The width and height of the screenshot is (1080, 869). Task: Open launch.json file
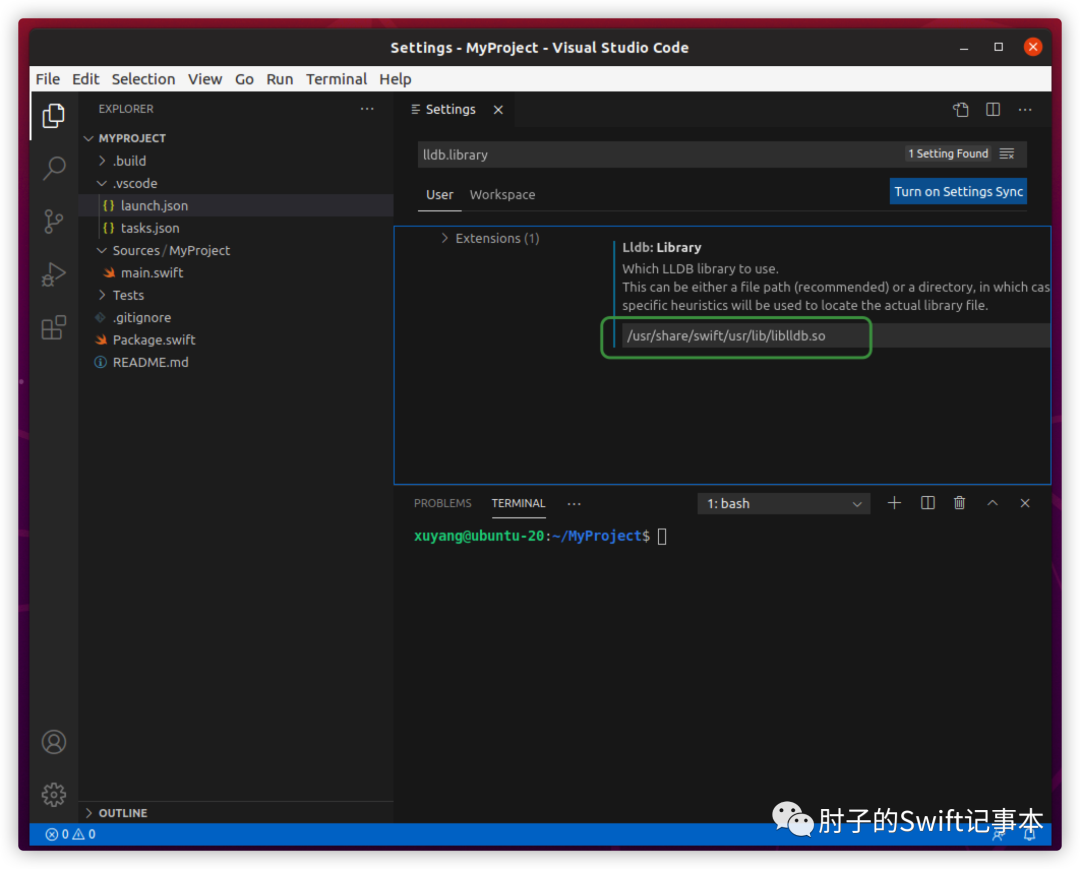[236, 205]
